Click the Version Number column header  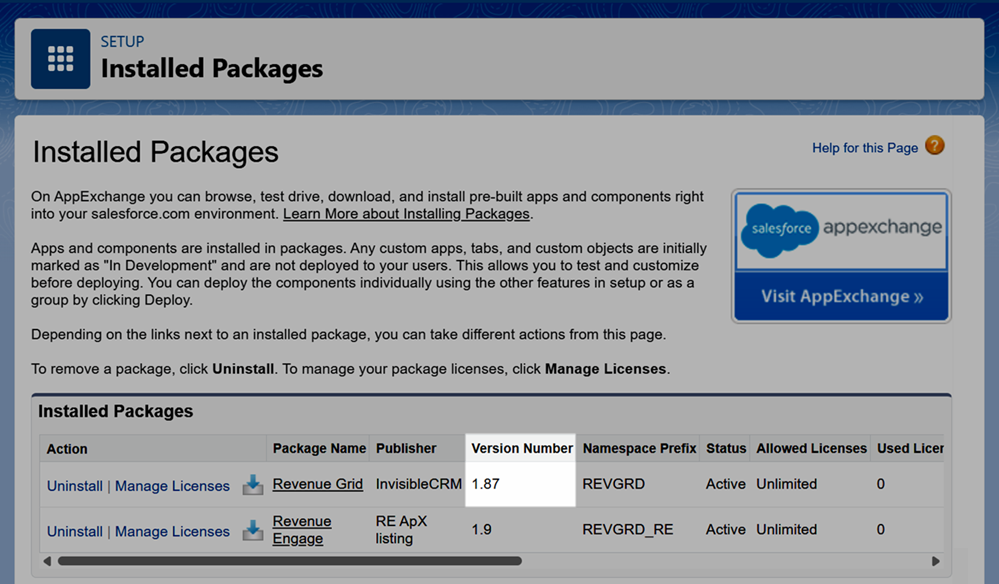522,448
